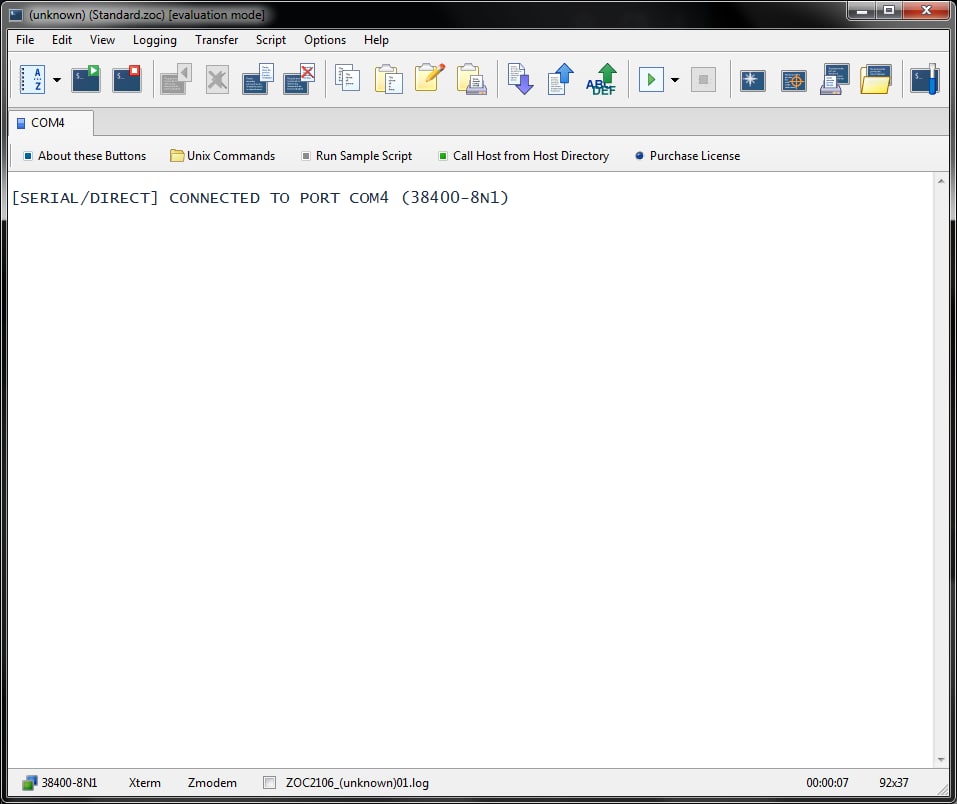This screenshot has height=804, width=957.
Task: Open the Edit menu
Action: point(62,40)
